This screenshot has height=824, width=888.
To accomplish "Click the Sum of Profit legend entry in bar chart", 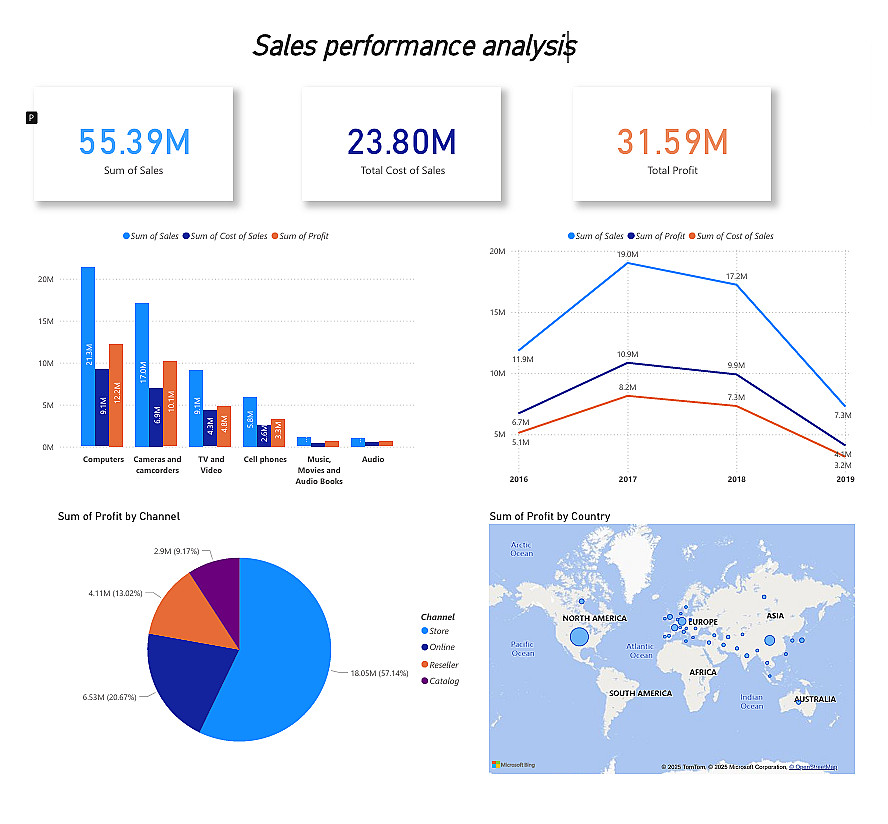I will [x=300, y=236].
